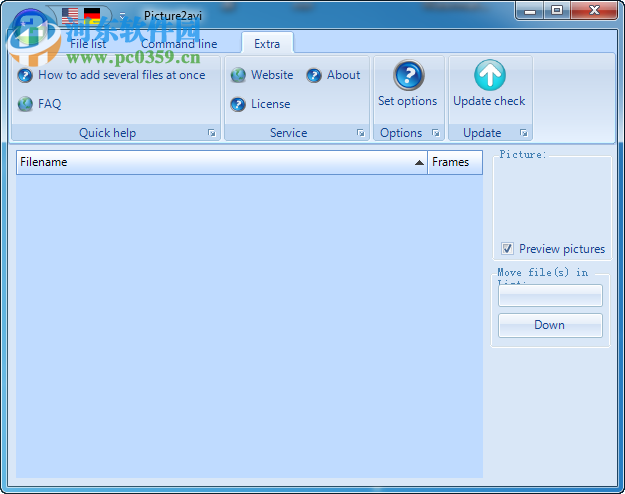This screenshot has height=494, width=625.
Task: Maximize the Picture2avi window
Action: [557, 11]
